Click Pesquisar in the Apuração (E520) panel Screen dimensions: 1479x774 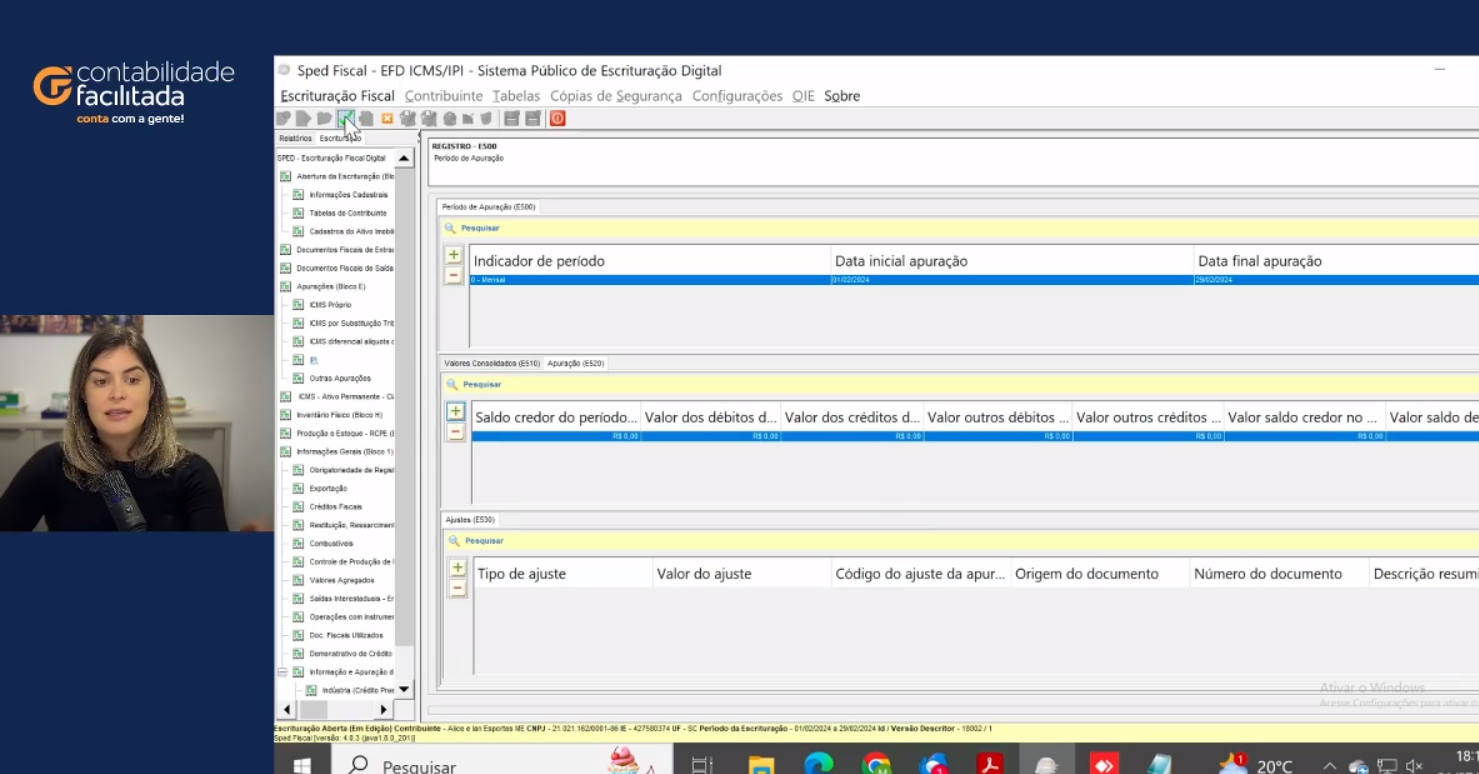pos(482,384)
